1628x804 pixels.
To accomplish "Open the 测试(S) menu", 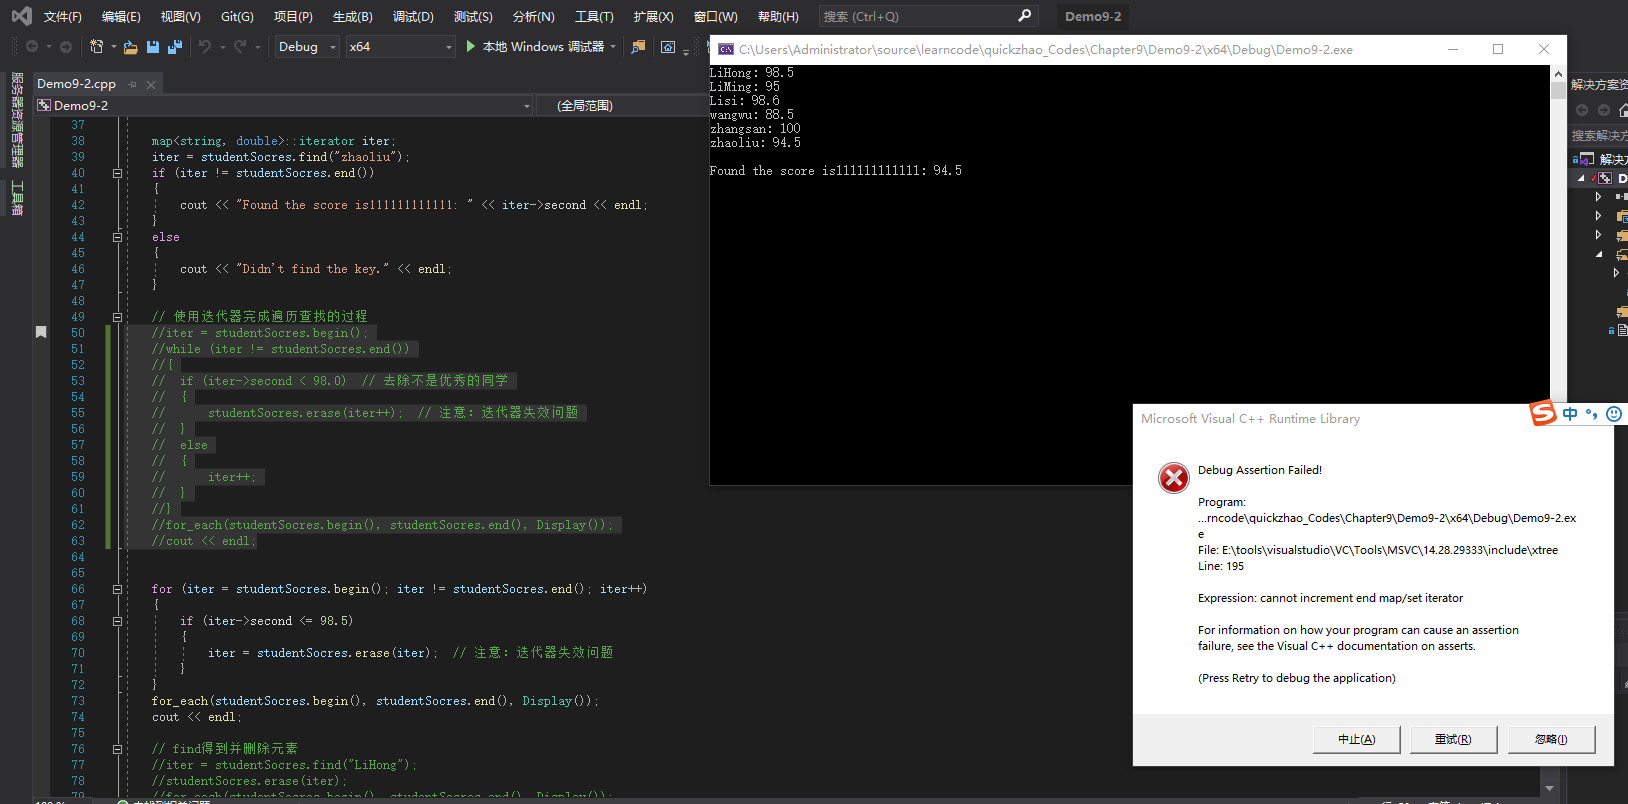I will [x=473, y=17].
